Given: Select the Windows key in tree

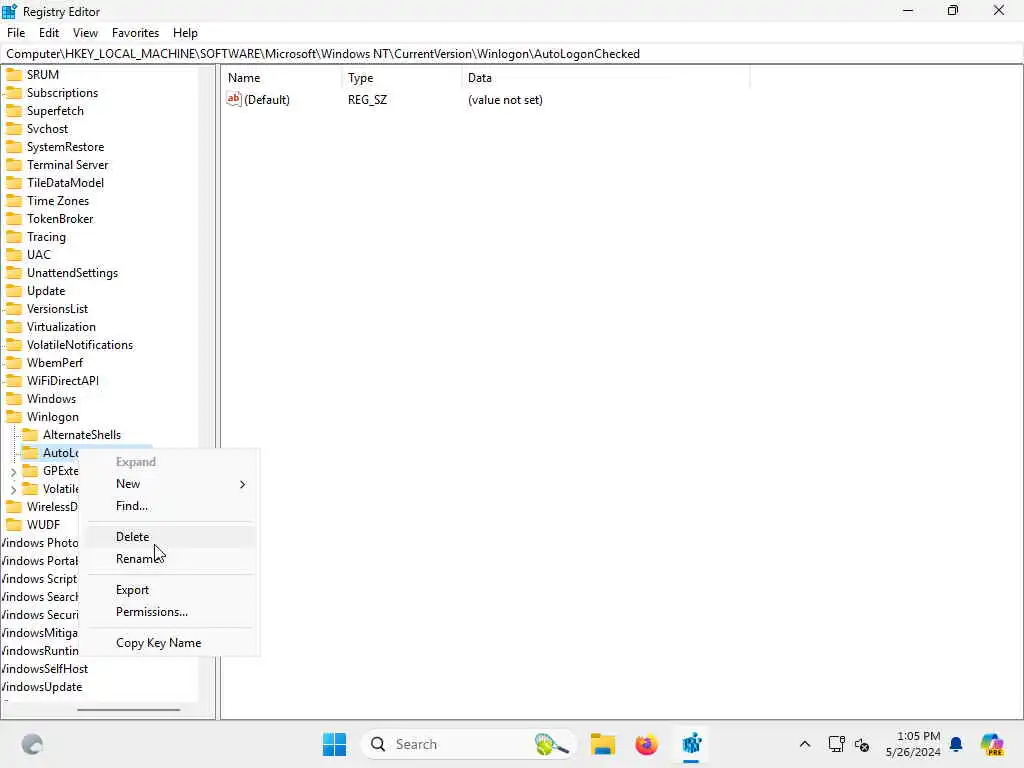Looking at the screenshot, I should pyautogui.click(x=51, y=399).
